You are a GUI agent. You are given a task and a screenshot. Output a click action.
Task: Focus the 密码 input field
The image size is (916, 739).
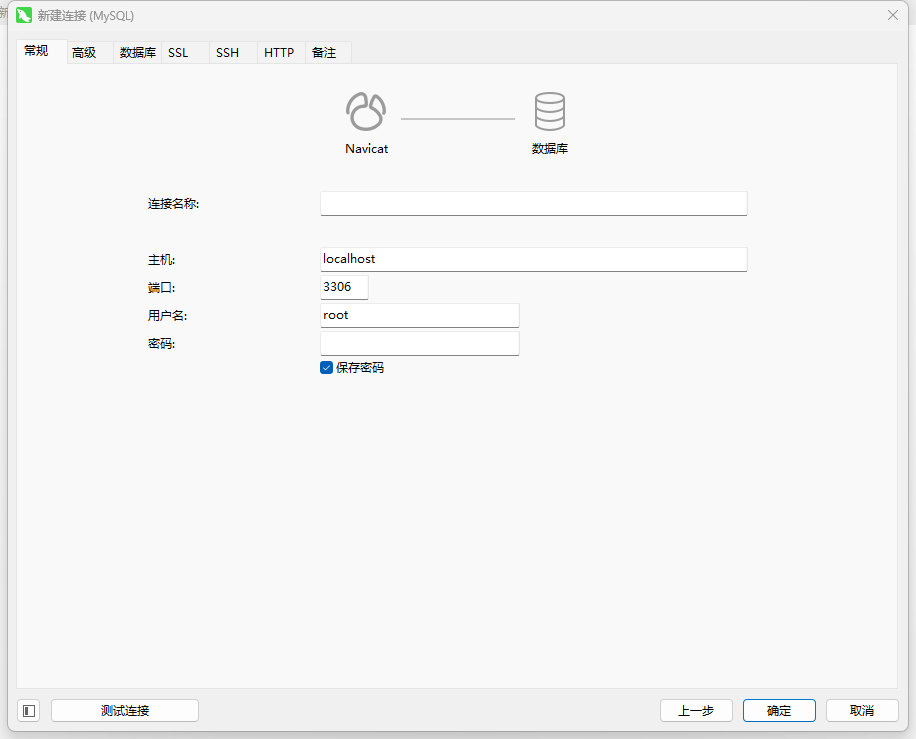pos(420,344)
